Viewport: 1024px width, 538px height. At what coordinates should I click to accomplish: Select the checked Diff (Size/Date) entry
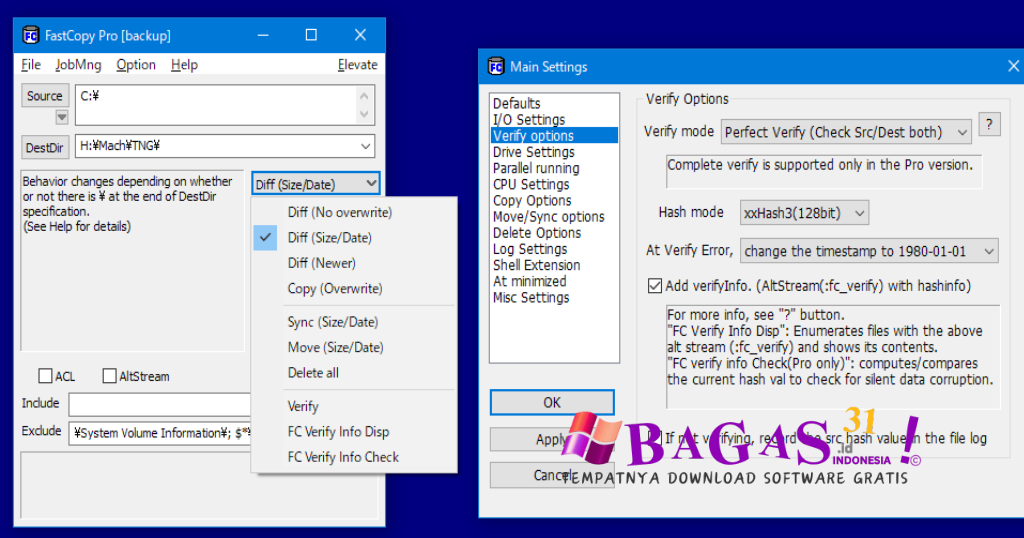330,238
